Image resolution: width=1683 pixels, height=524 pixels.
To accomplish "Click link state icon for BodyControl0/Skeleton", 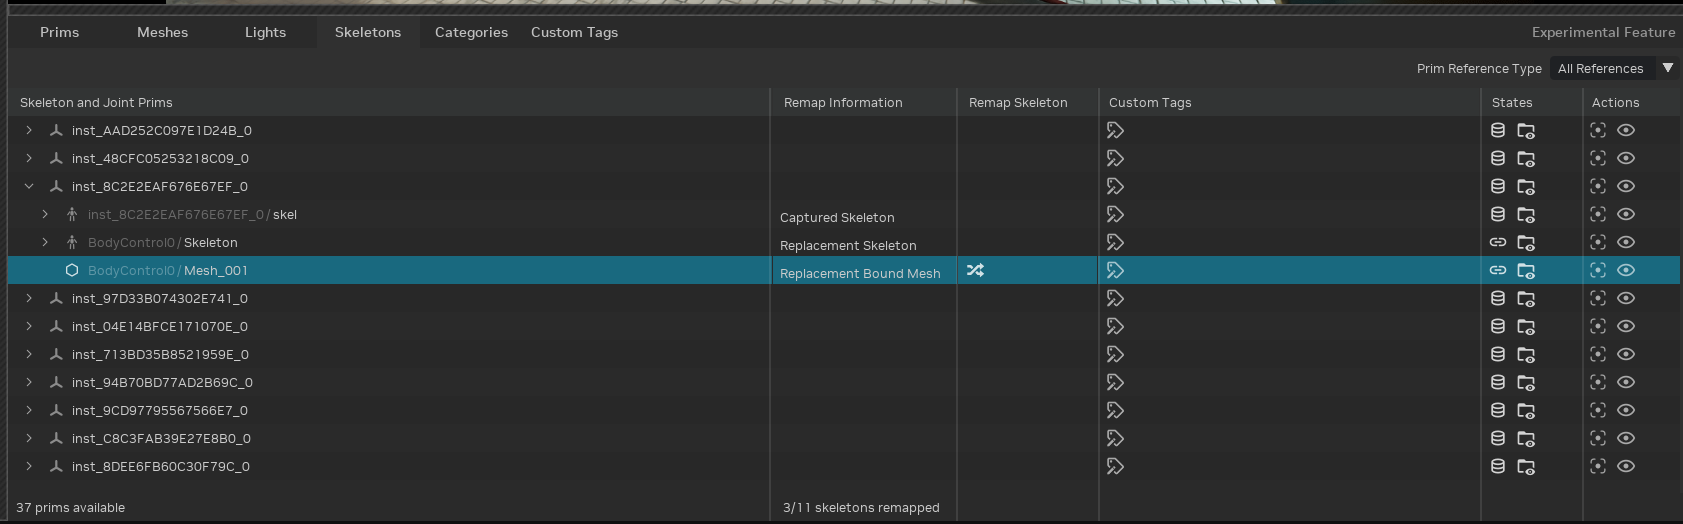I will tap(1497, 242).
